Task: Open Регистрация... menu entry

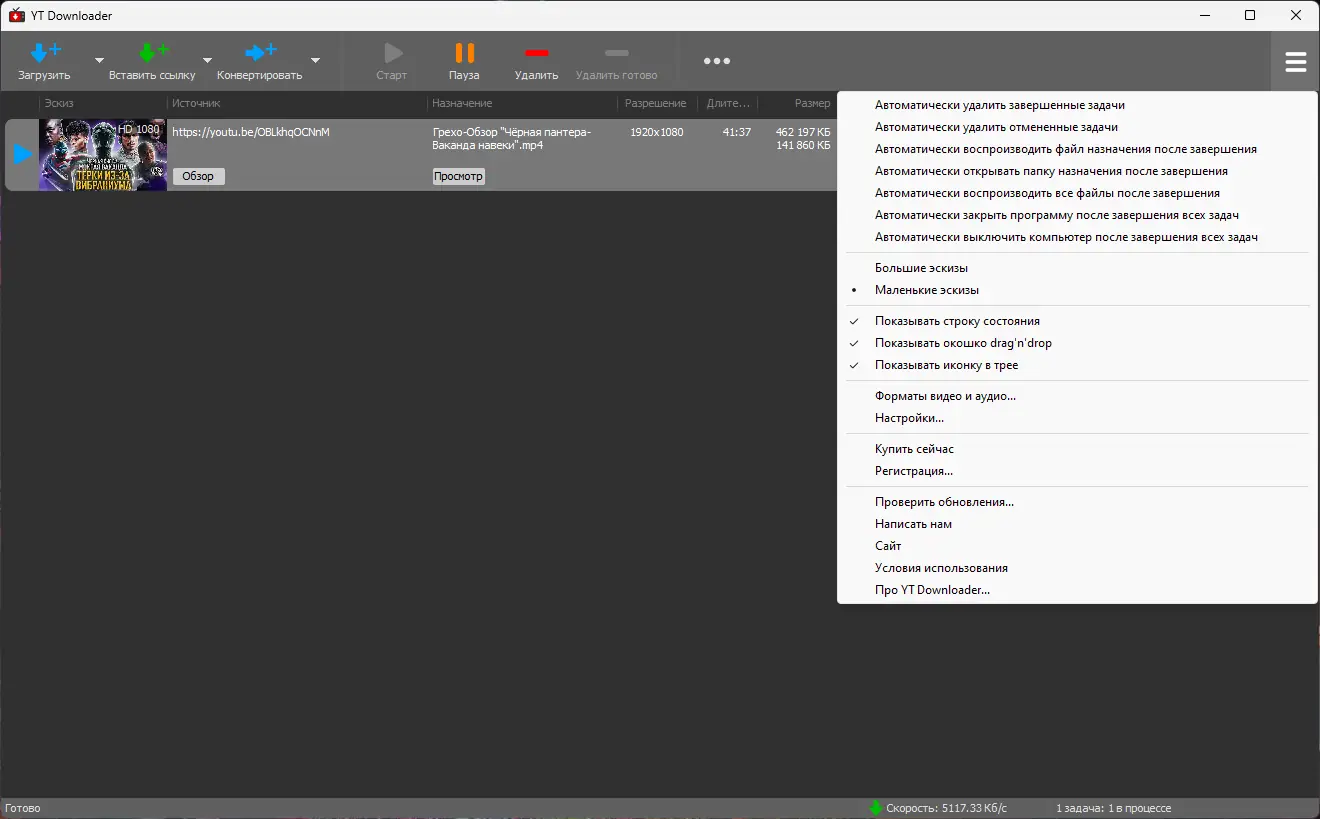Action: tap(1077, 471)
